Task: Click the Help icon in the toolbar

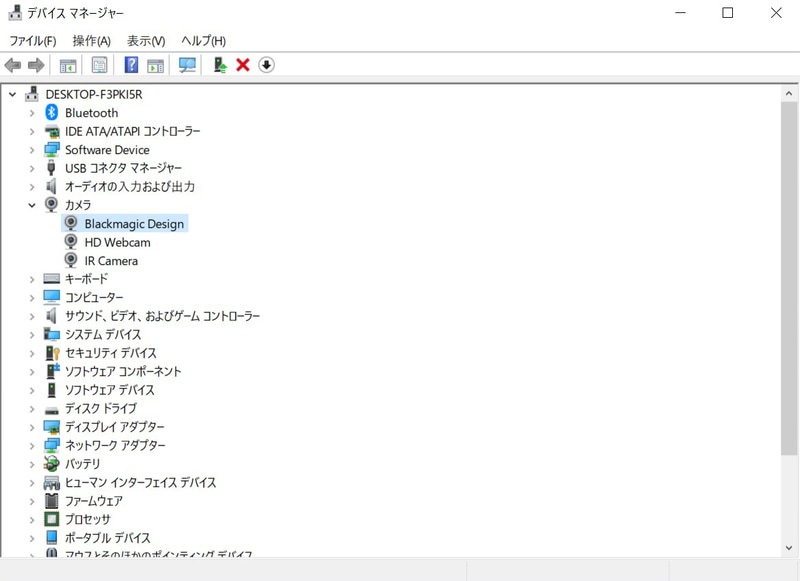Action: click(x=130, y=65)
